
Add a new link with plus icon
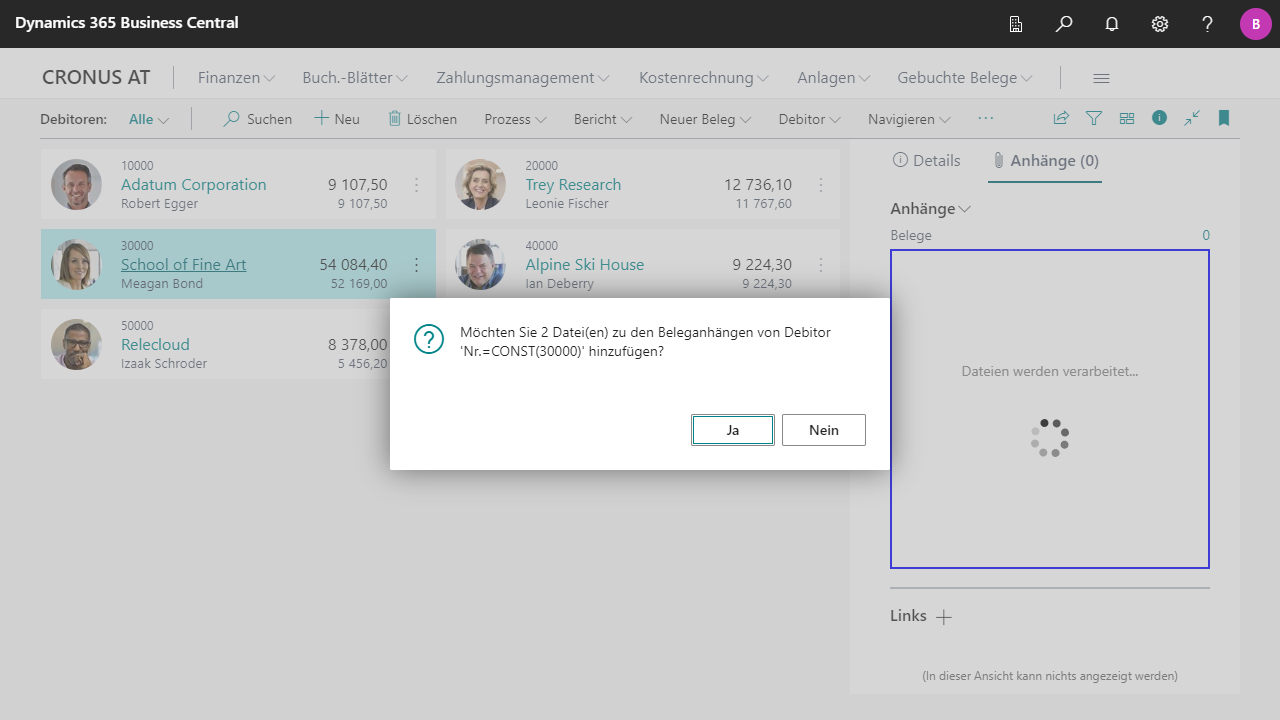point(943,617)
